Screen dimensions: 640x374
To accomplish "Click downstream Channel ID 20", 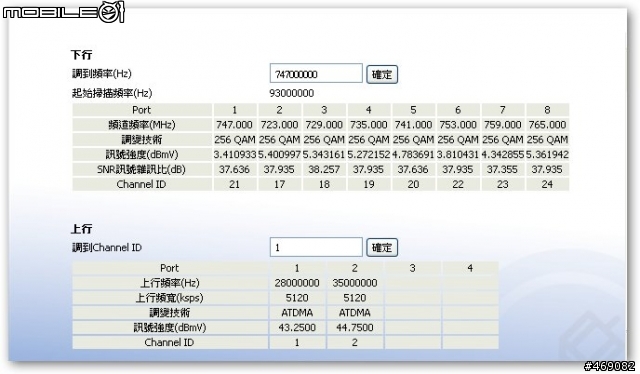I will (x=413, y=185).
